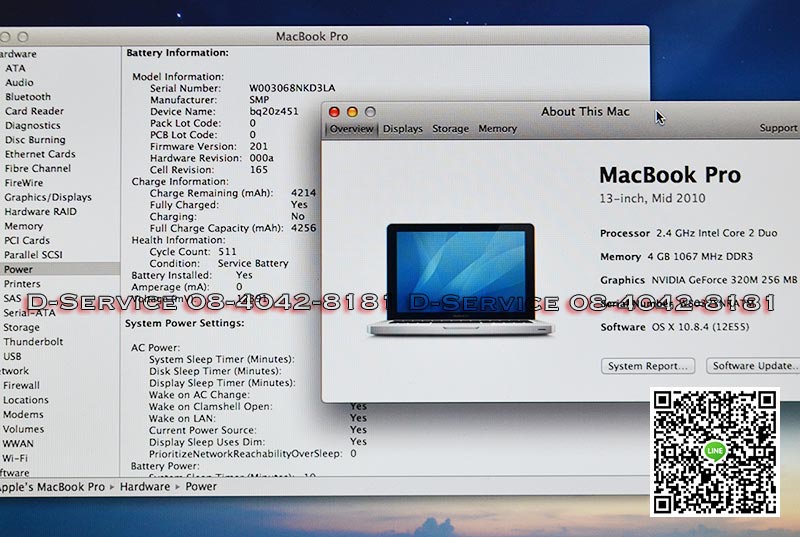800x537 pixels.
Task: Switch to the Memory tab
Action: (497, 129)
